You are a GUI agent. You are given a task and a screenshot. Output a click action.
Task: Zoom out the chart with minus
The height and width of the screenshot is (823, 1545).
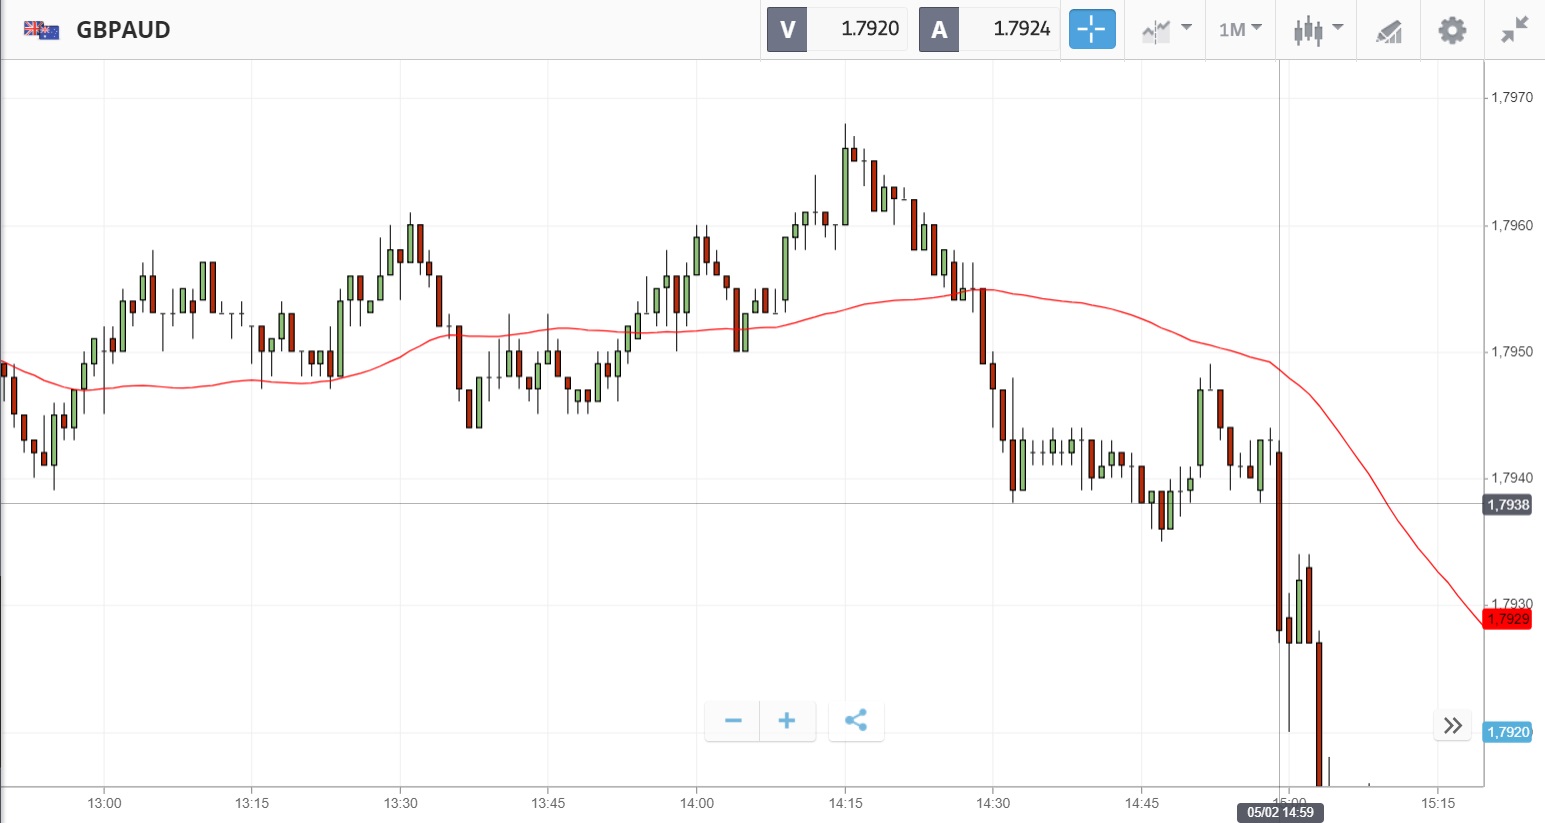pos(733,721)
